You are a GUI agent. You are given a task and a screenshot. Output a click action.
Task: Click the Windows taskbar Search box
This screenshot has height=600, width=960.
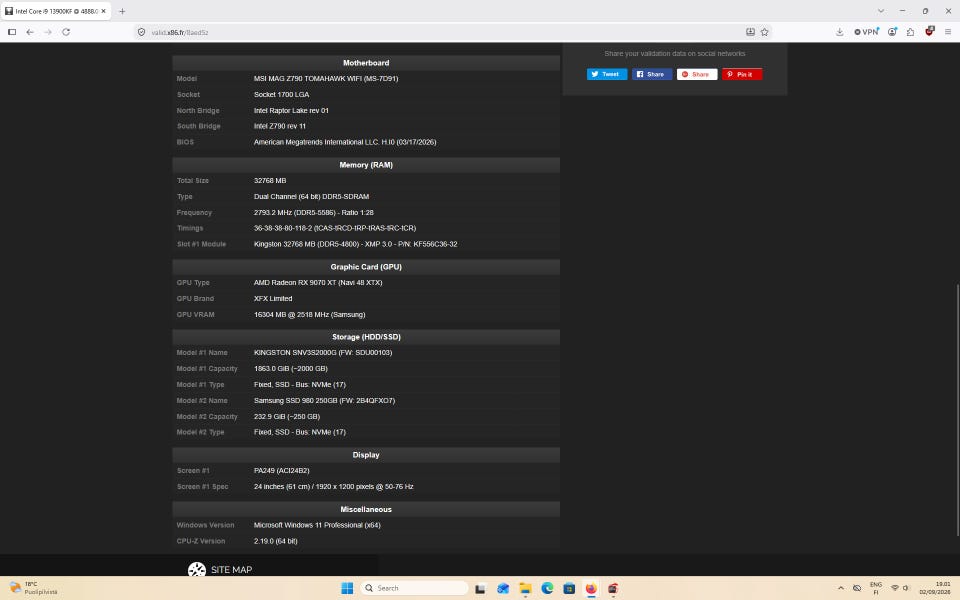coord(414,588)
